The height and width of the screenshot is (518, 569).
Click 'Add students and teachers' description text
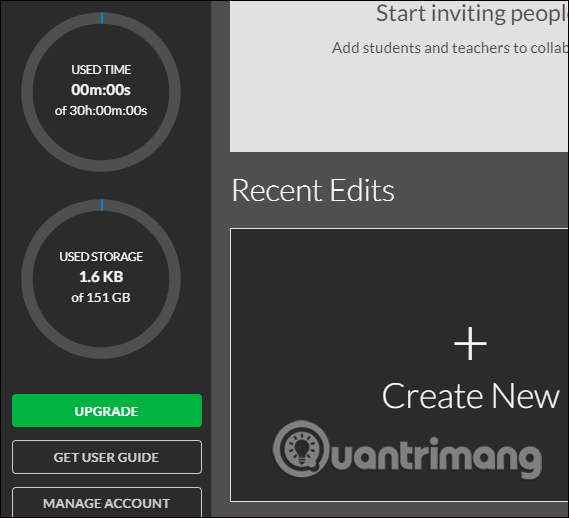coord(450,48)
